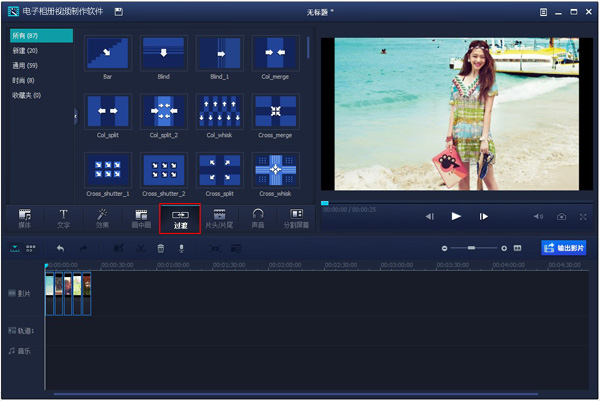Step to previous frame
600x401 pixels.
click(430, 217)
